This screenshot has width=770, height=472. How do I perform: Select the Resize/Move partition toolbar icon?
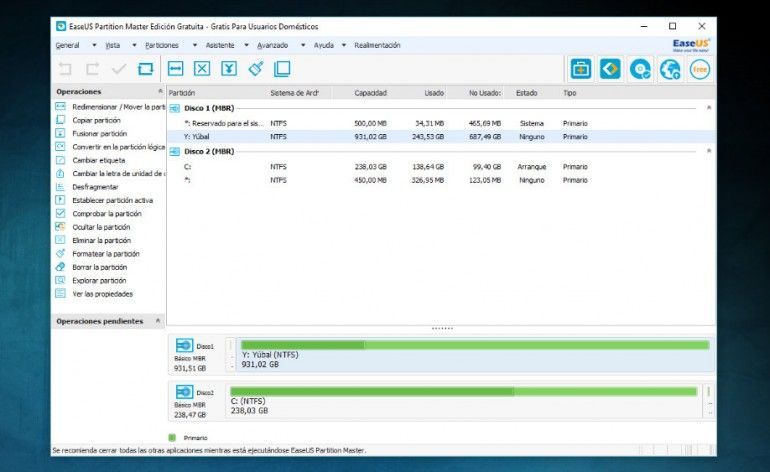coord(175,69)
